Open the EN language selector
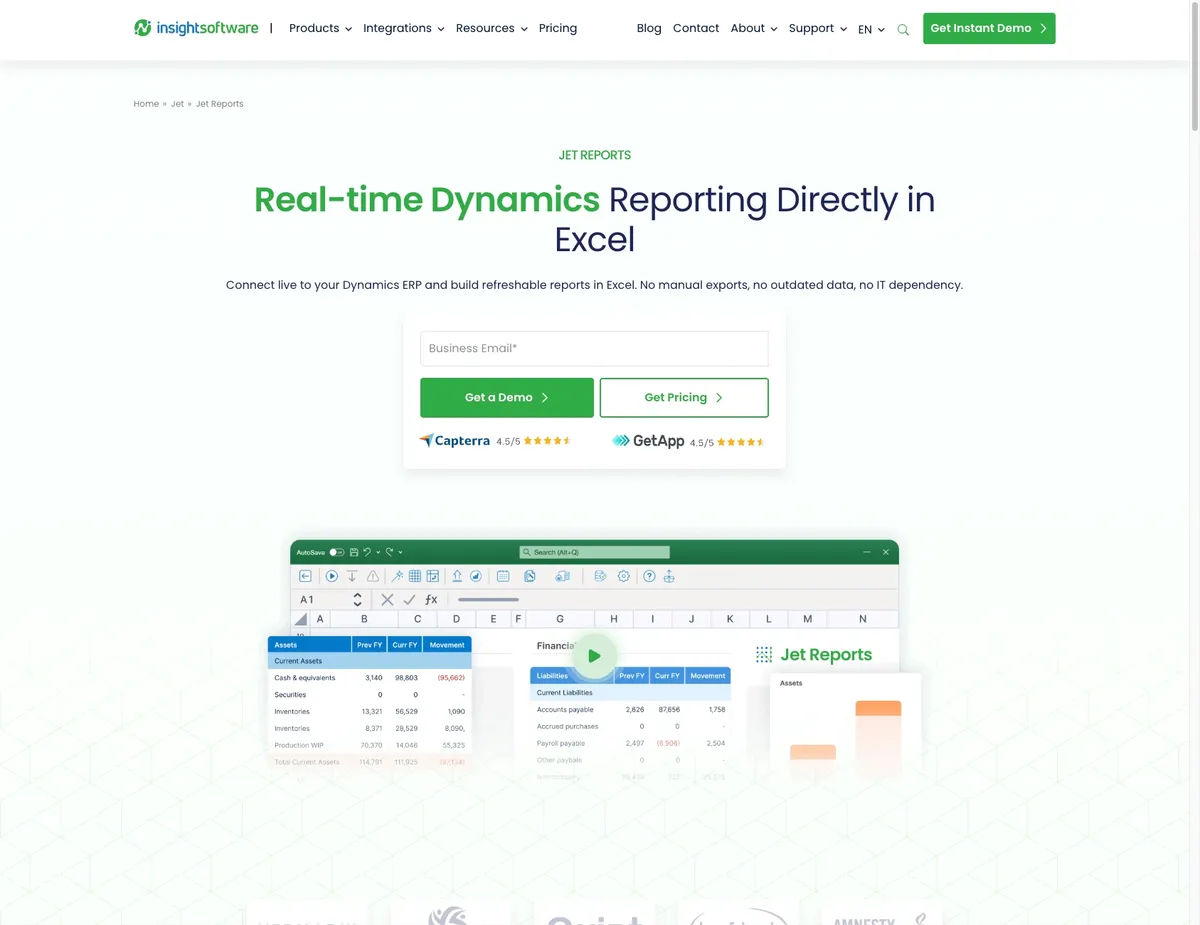 pyautogui.click(x=871, y=29)
